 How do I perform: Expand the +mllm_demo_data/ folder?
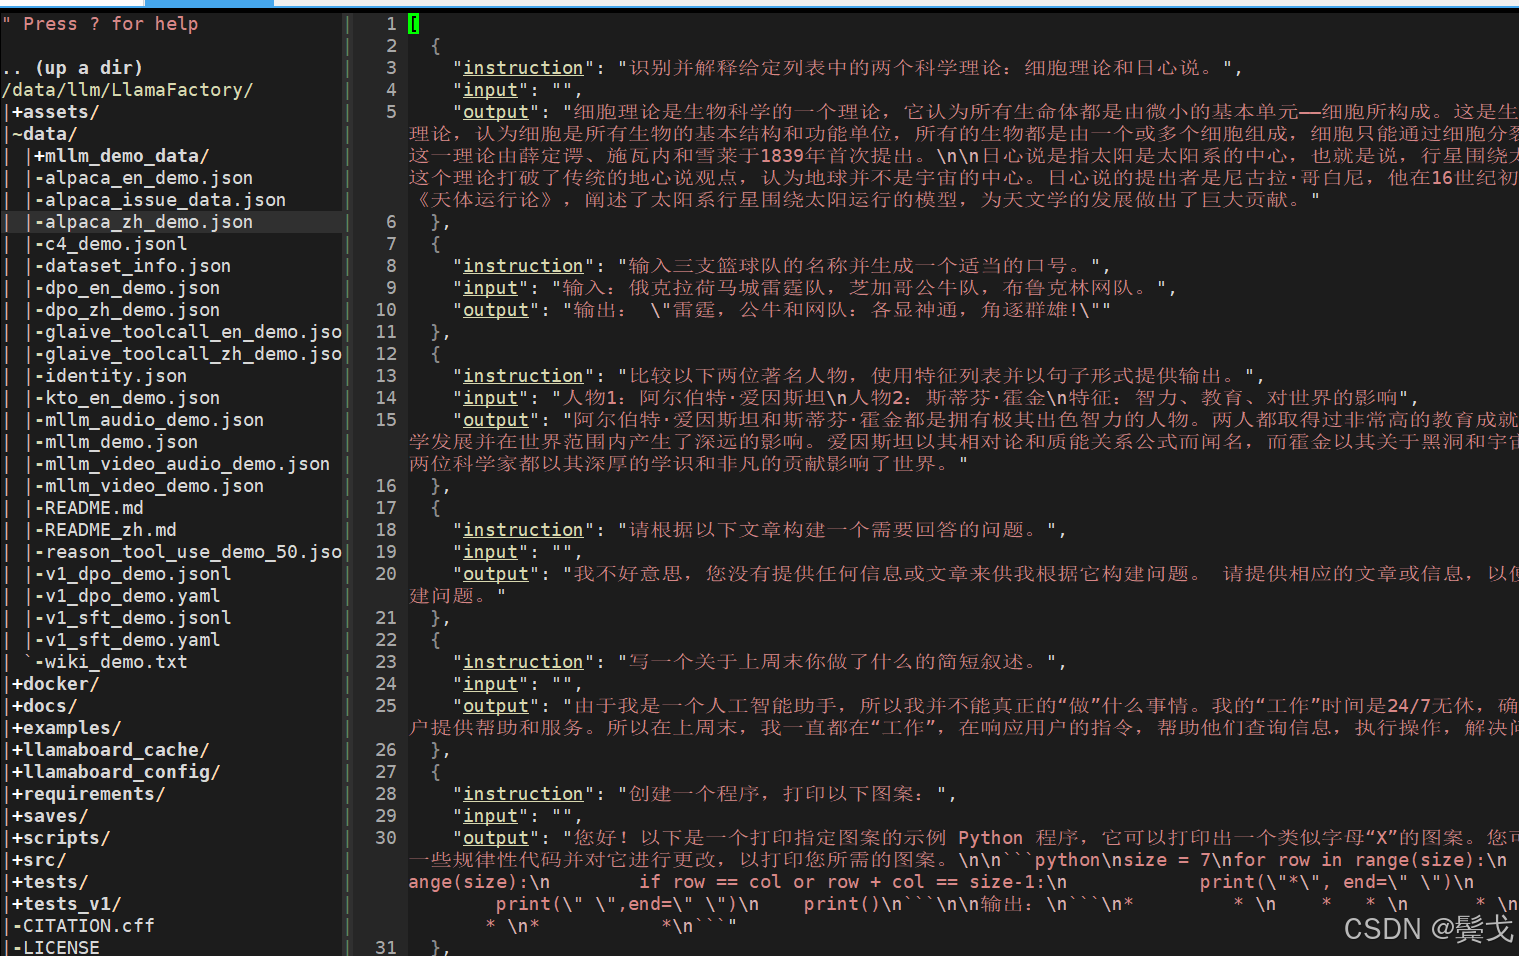[x=122, y=156]
